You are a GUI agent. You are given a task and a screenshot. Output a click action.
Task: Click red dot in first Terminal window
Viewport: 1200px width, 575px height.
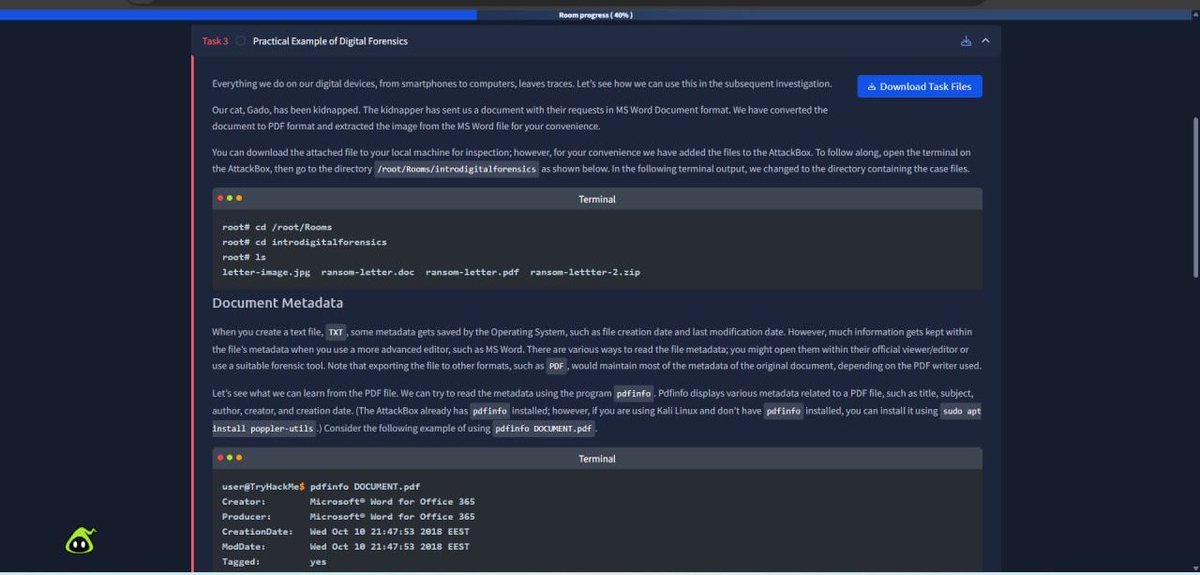pyautogui.click(x=220, y=198)
